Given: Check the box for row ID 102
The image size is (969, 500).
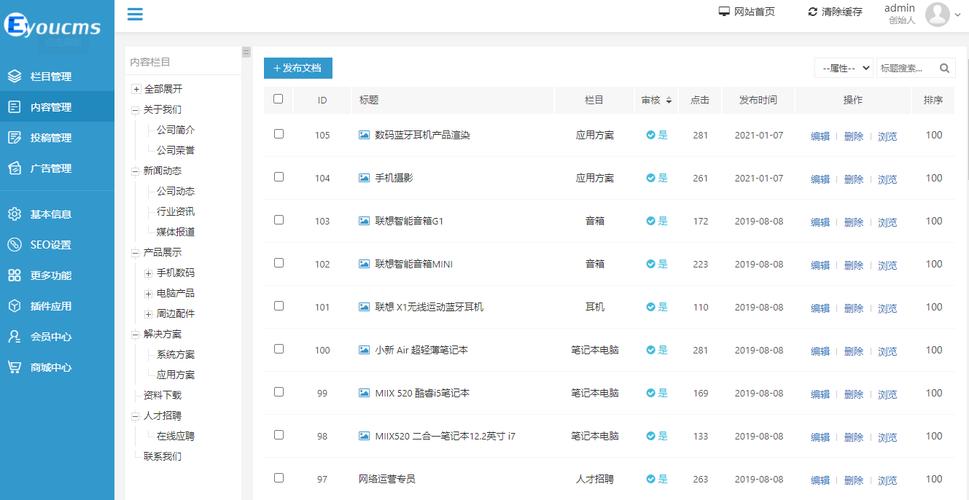Looking at the screenshot, I should coord(279,263).
